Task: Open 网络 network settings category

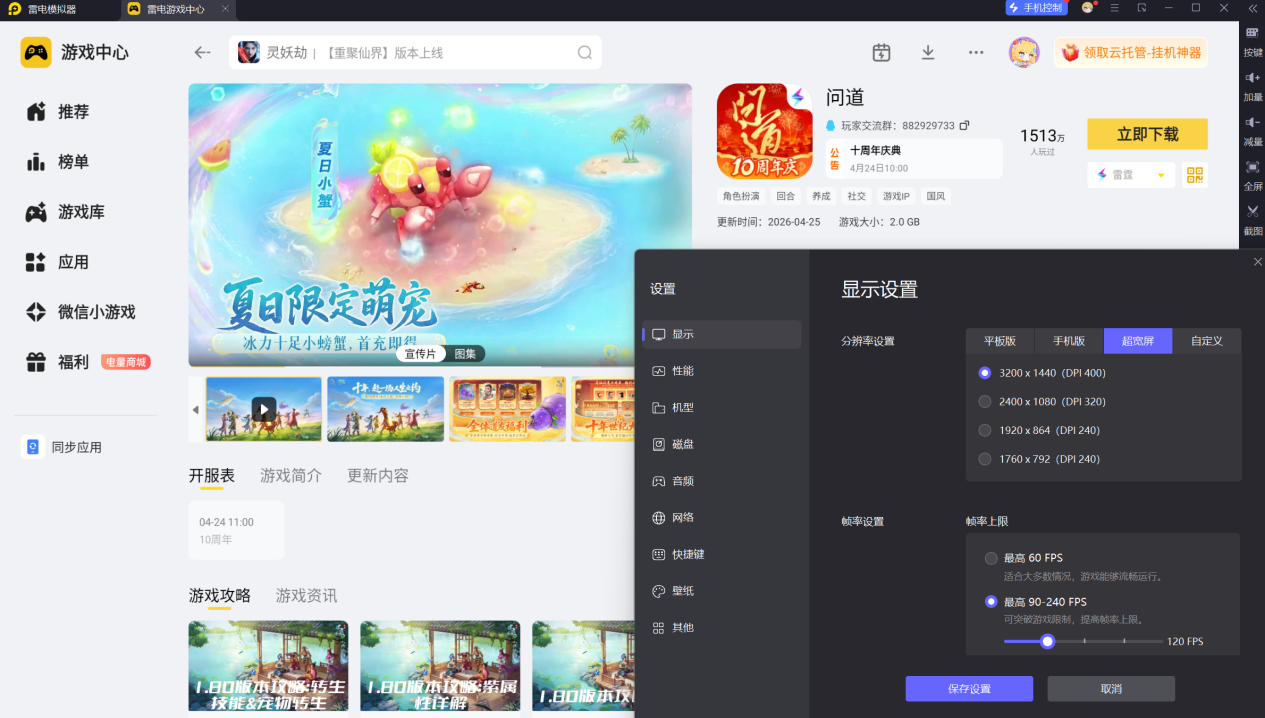Action: [721, 518]
